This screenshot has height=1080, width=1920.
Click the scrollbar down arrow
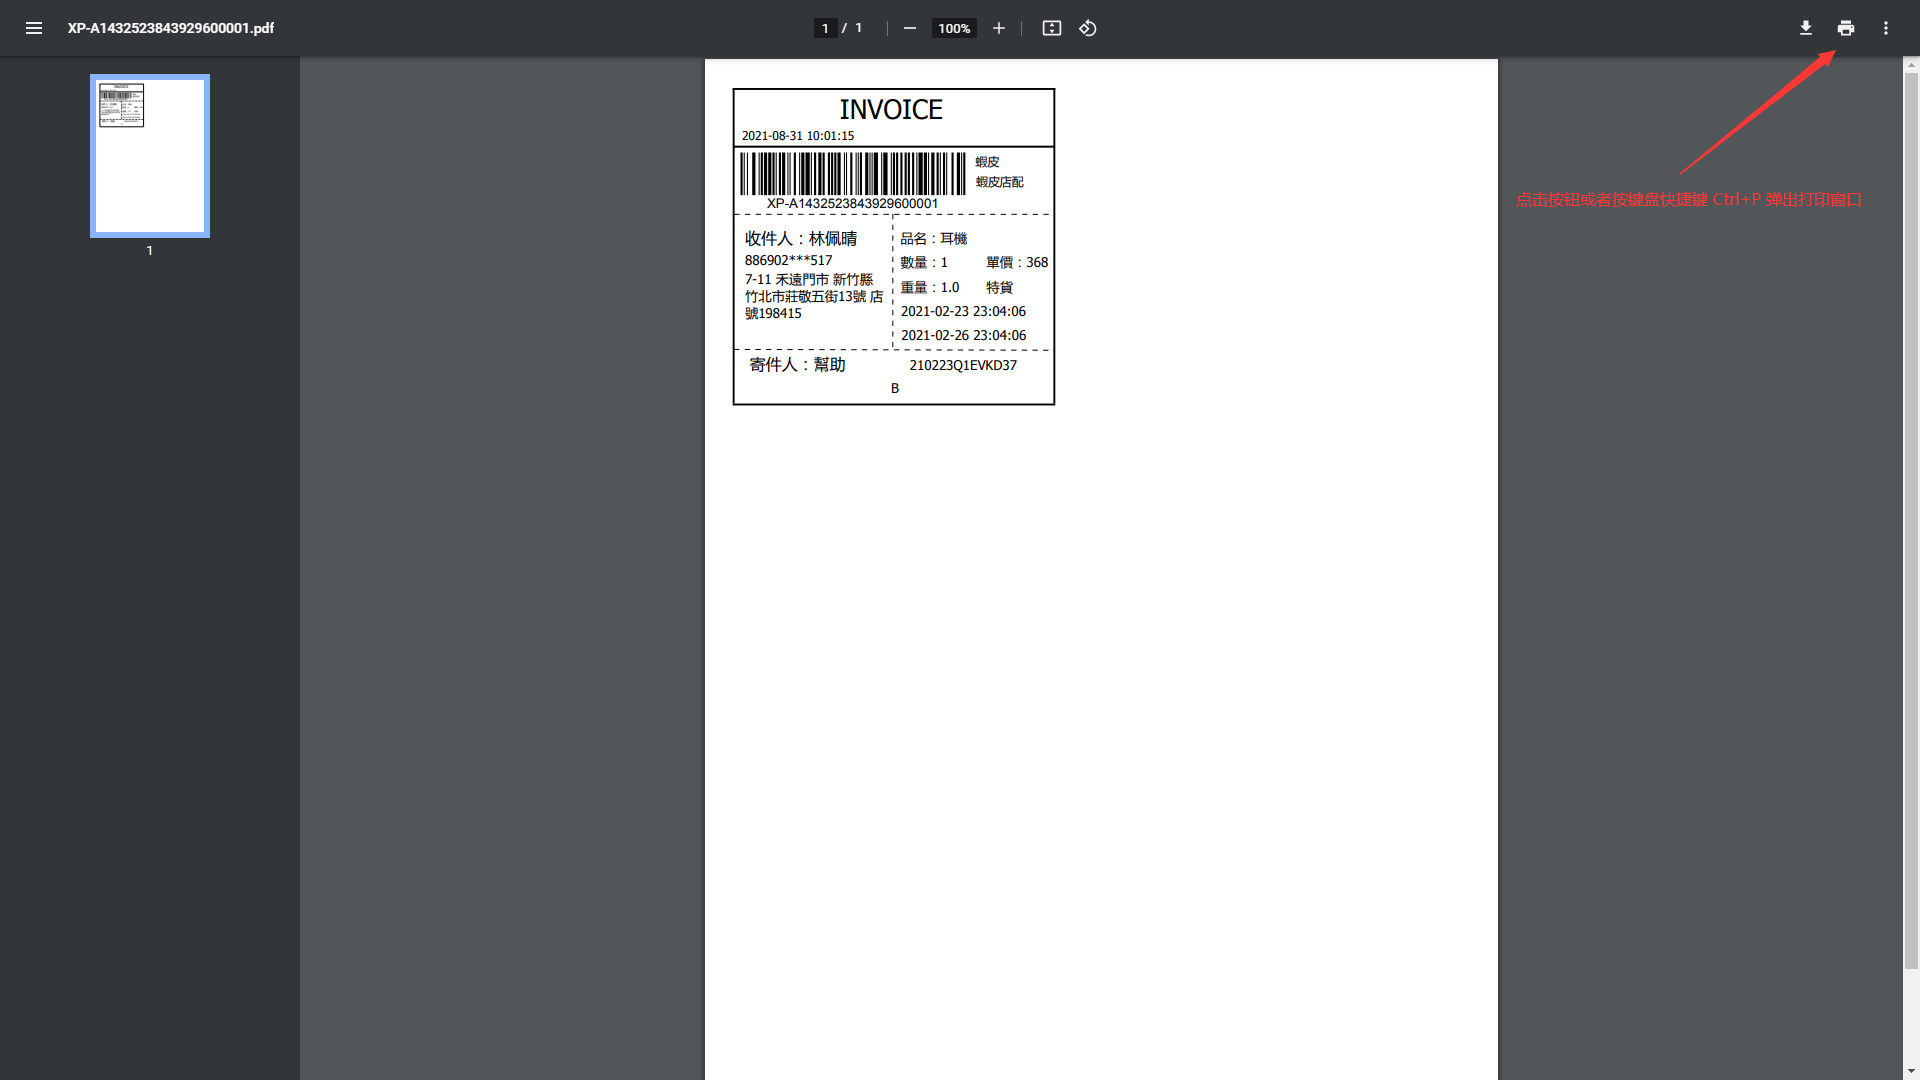click(x=1911, y=1072)
